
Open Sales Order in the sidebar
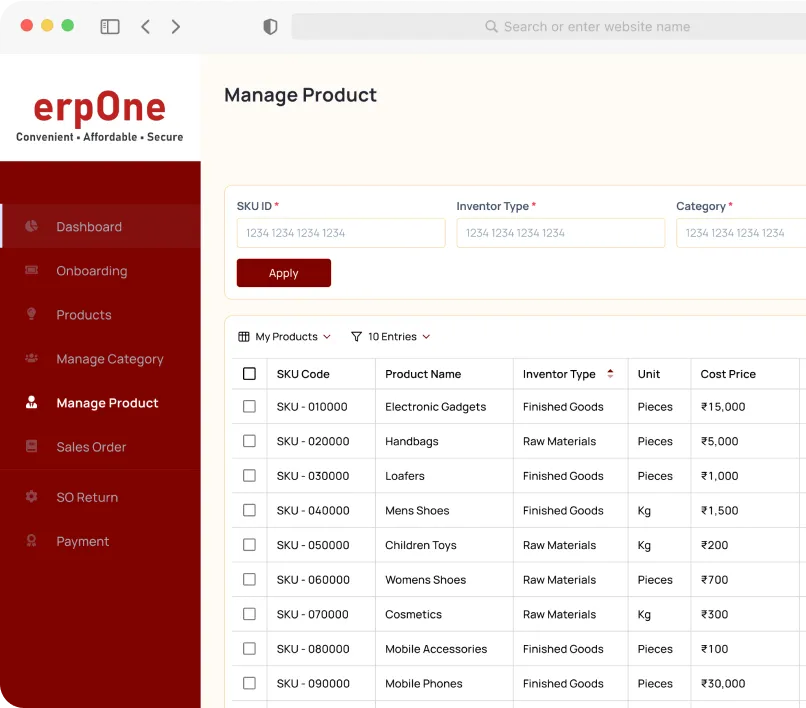100,447
